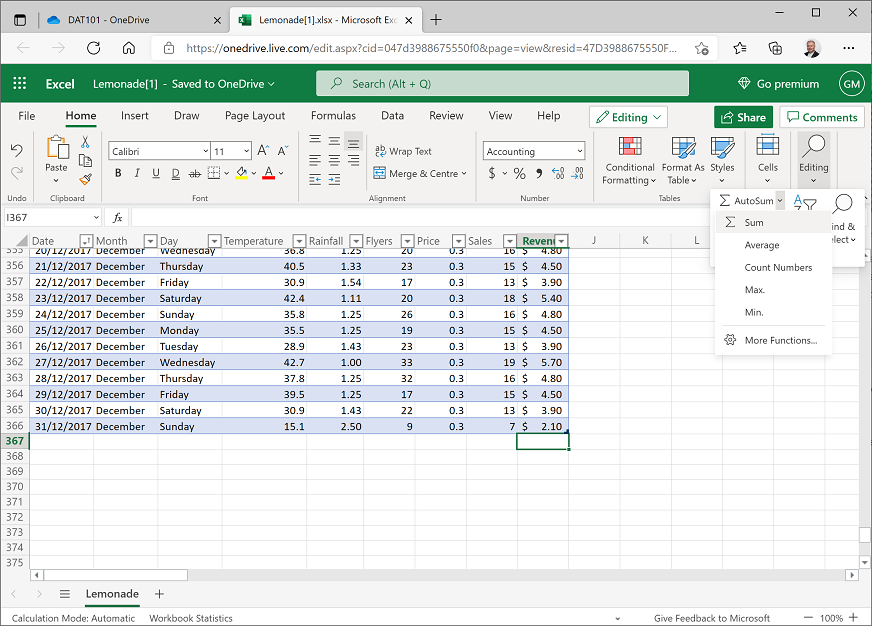Select Average from the AutoSum menu

[761, 245]
